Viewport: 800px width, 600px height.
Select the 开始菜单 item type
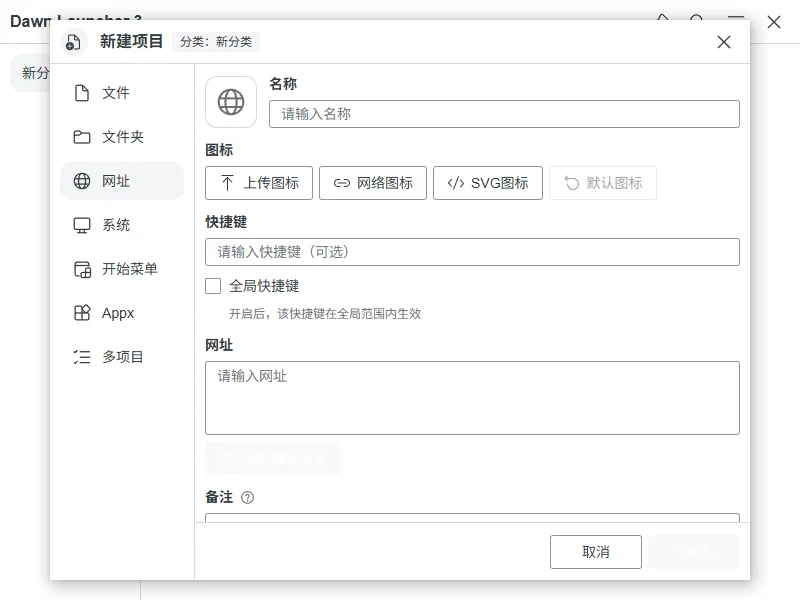pyautogui.click(x=121, y=269)
